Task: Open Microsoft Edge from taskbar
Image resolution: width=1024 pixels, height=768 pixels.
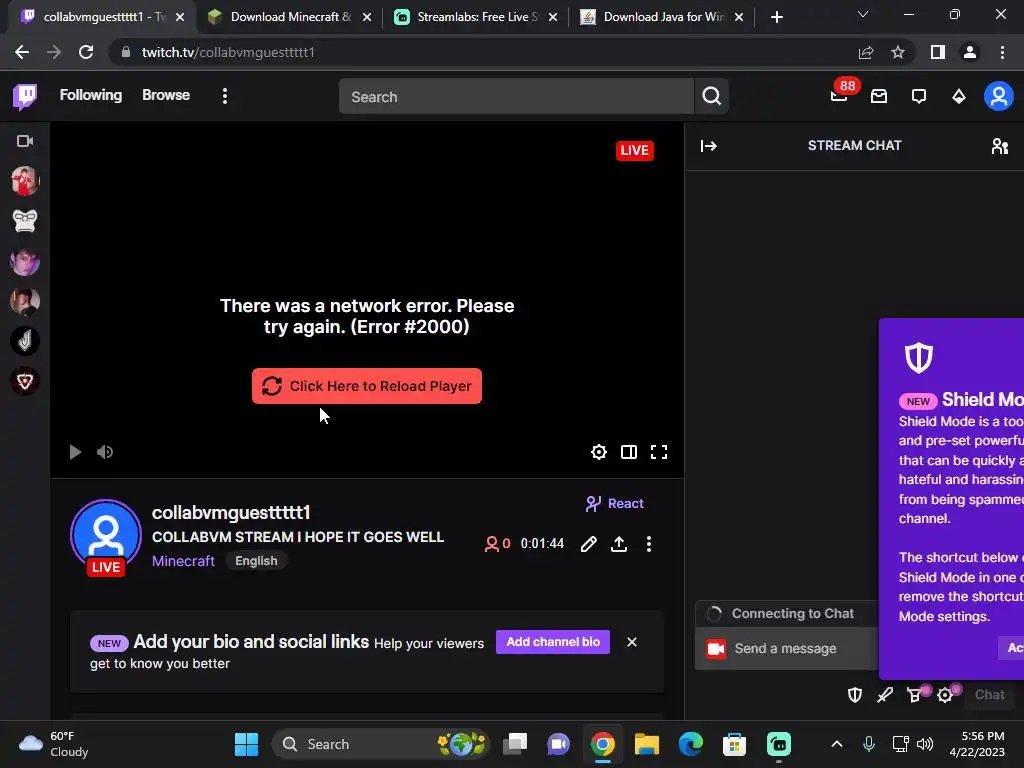Action: (690, 744)
